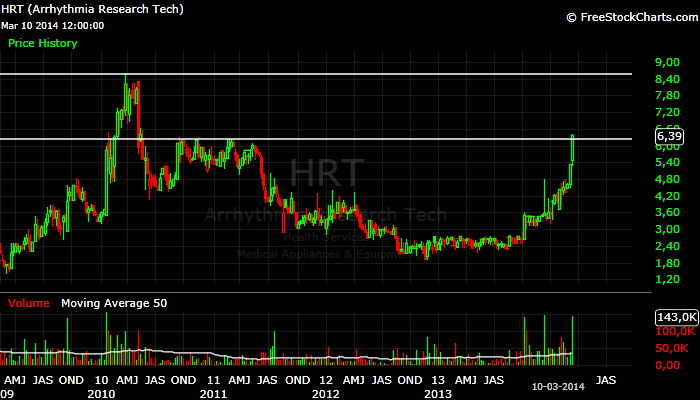Click the current price tag 6,39
This screenshot has width=700, height=400.
669,136
